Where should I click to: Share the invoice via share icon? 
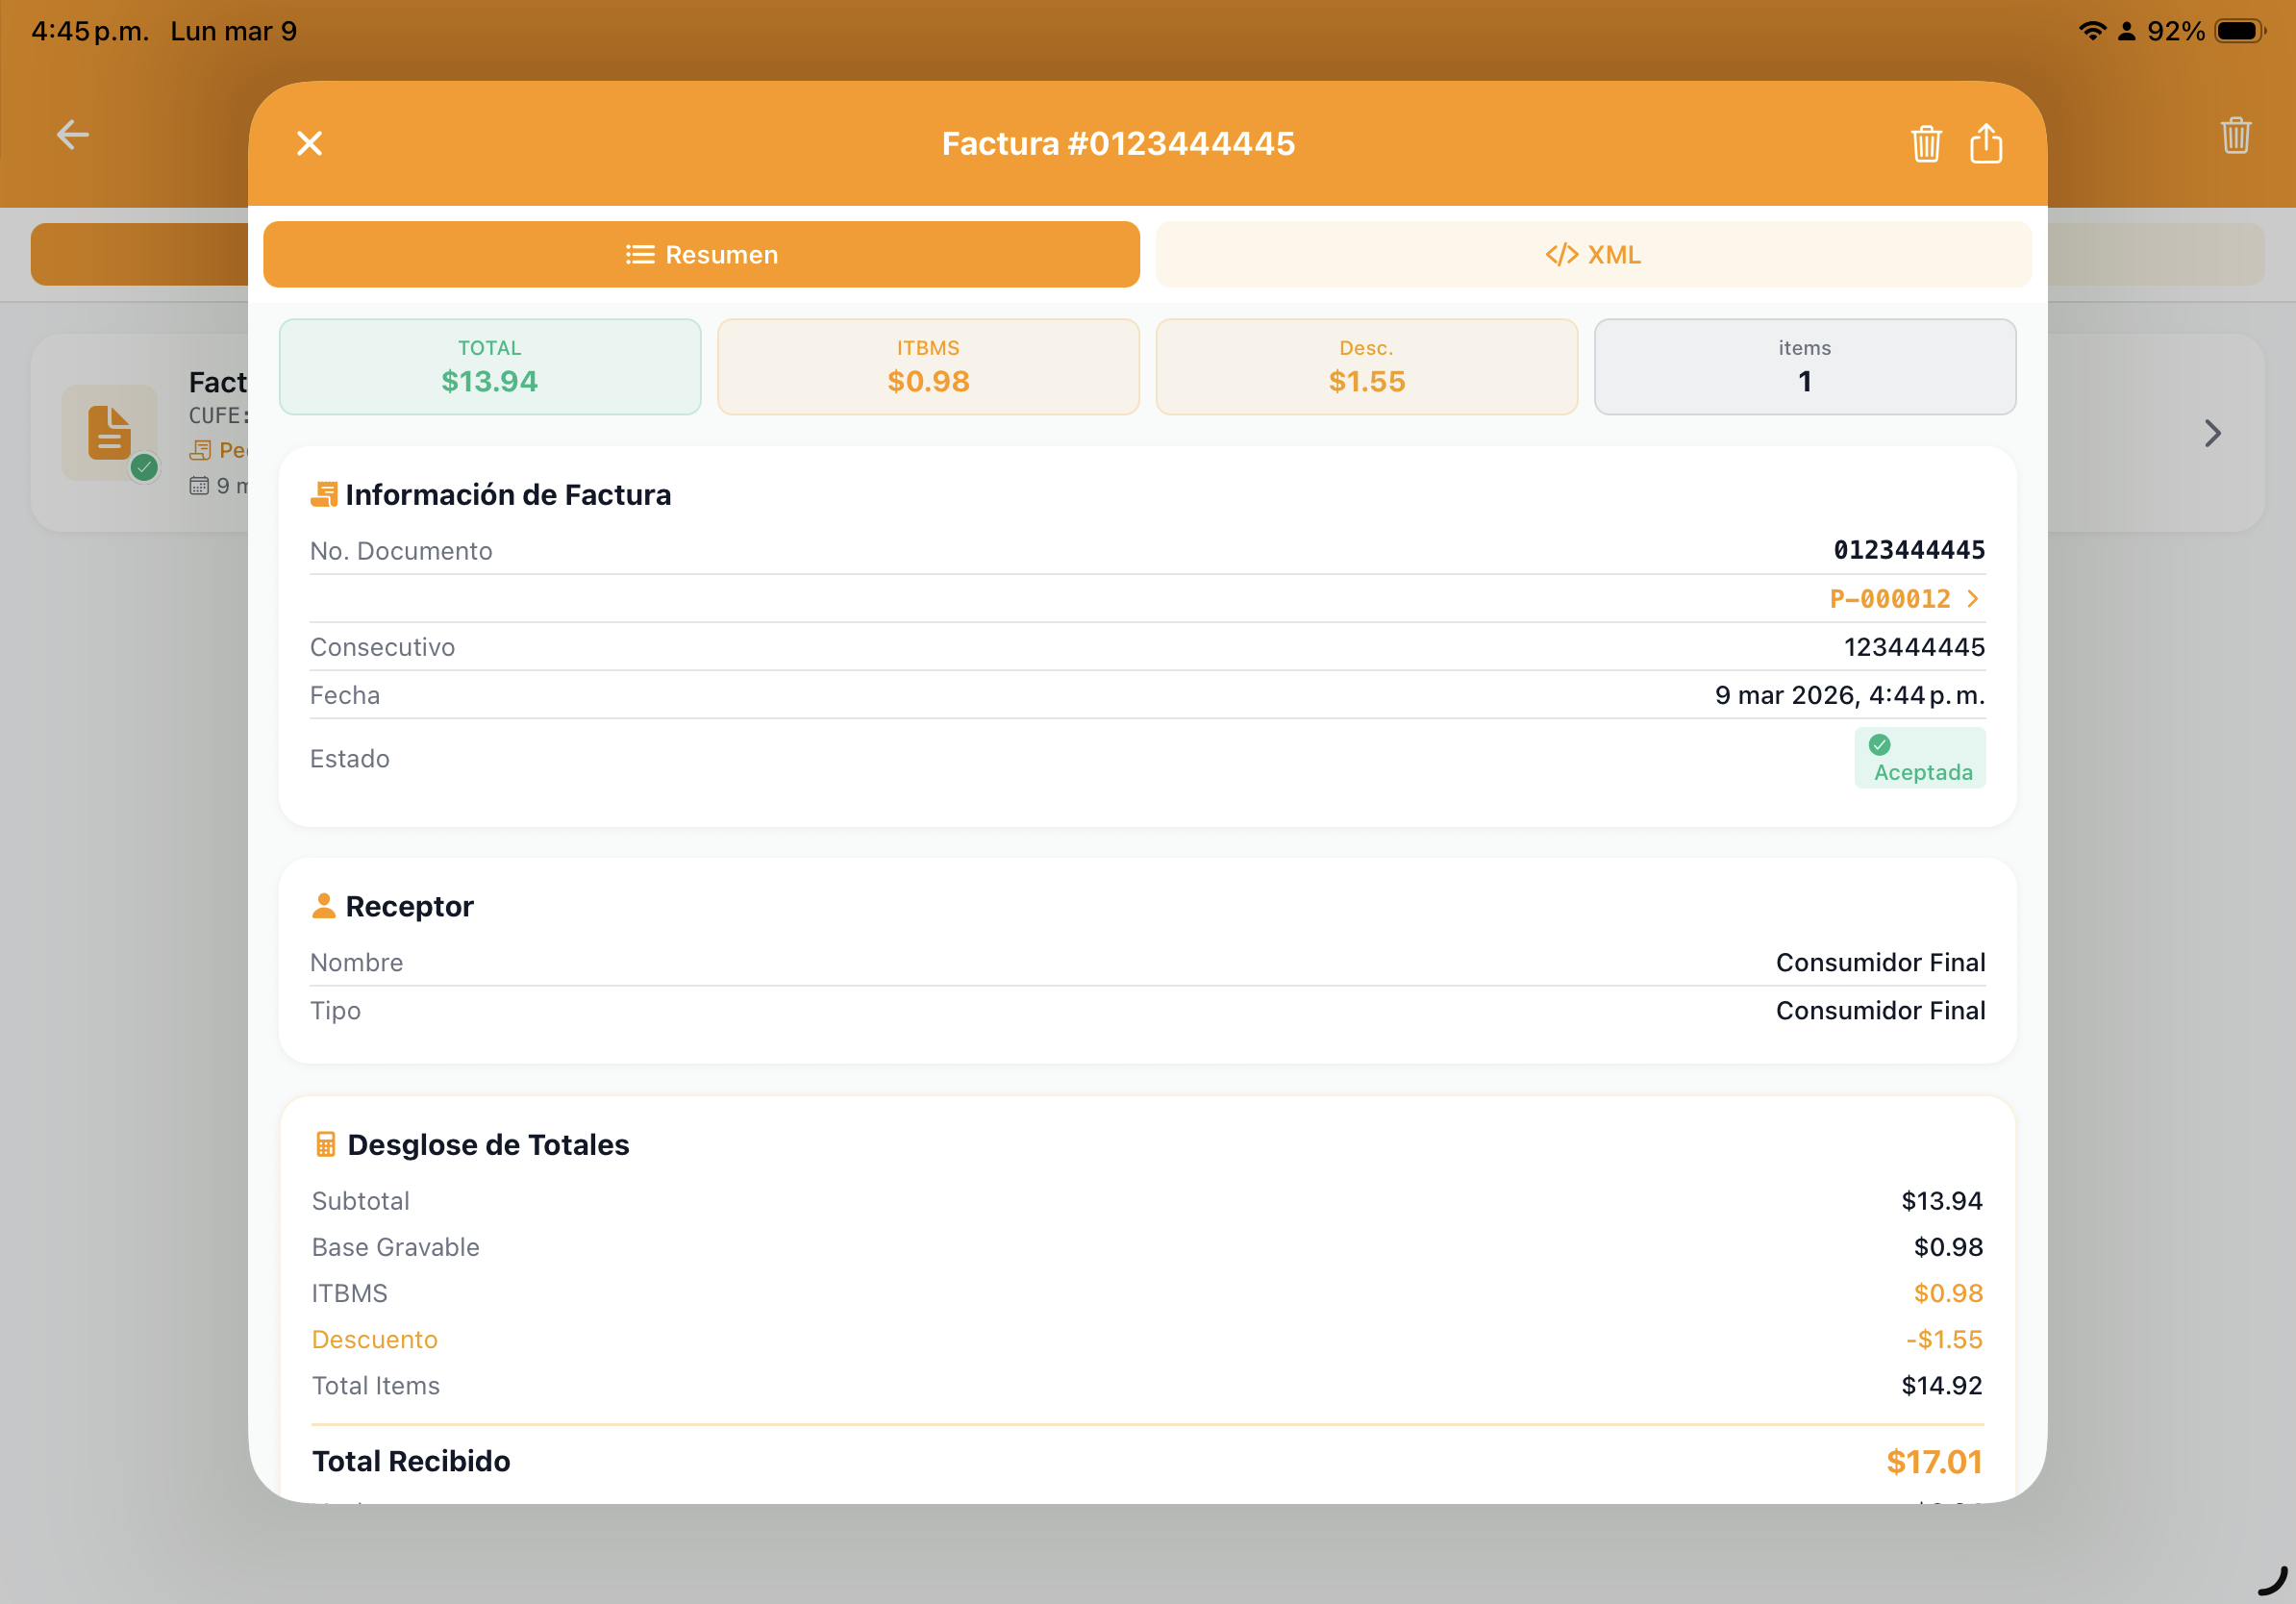1985,144
